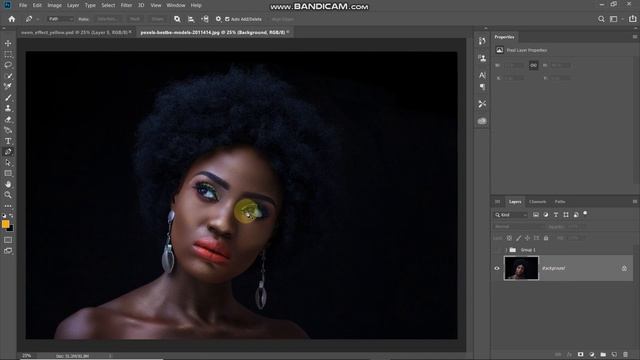Select the Rectangular Marquee tool
The width and height of the screenshot is (640, 360).
pos(8,54)
